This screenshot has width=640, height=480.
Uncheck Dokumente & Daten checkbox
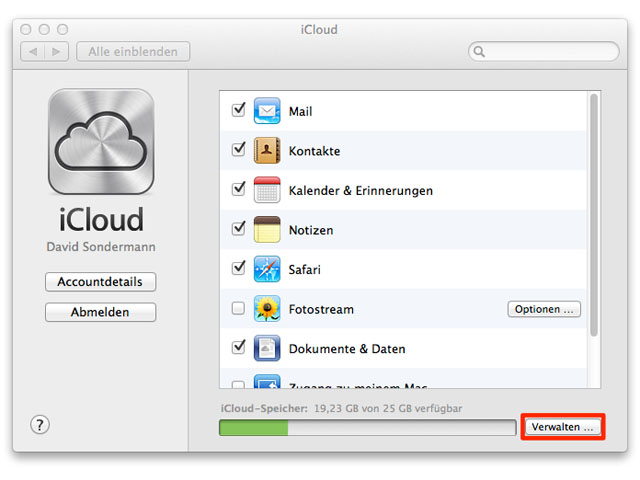(238, 347)
